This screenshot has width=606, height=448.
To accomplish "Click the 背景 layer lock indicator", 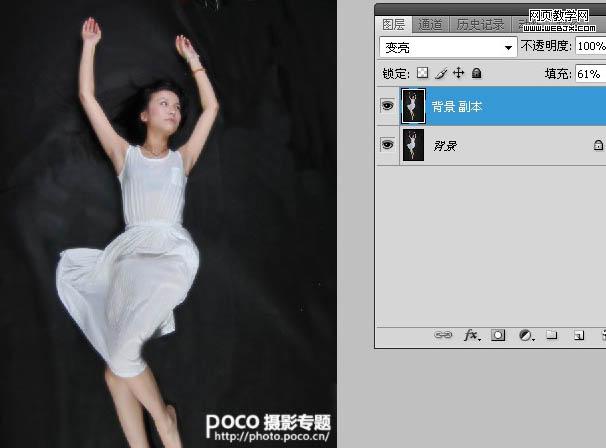I will [x=598, y=145].
